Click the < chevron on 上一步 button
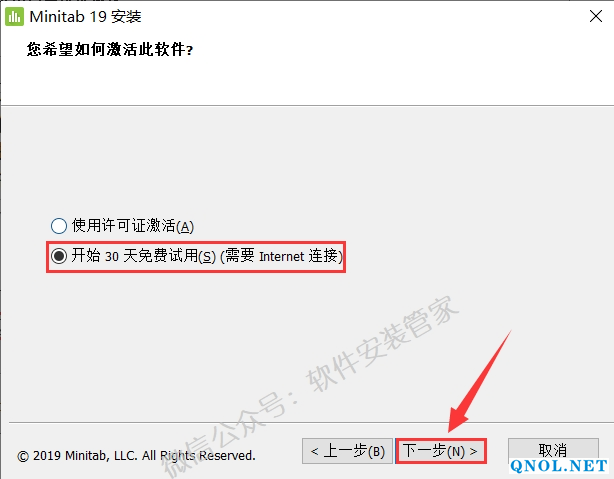614x479 pixels. click(314, 451)
